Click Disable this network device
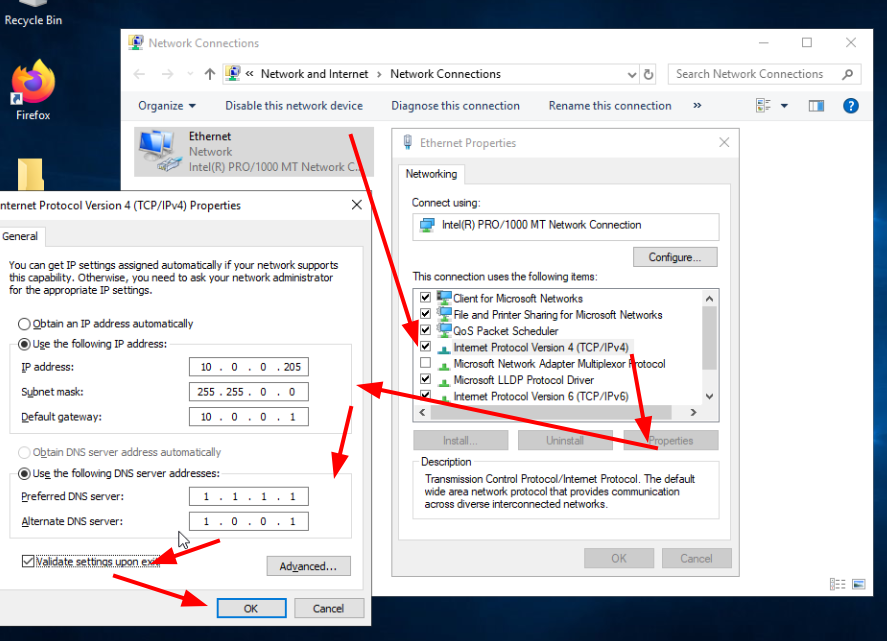The image size is (887, 641). pos(294,106)
